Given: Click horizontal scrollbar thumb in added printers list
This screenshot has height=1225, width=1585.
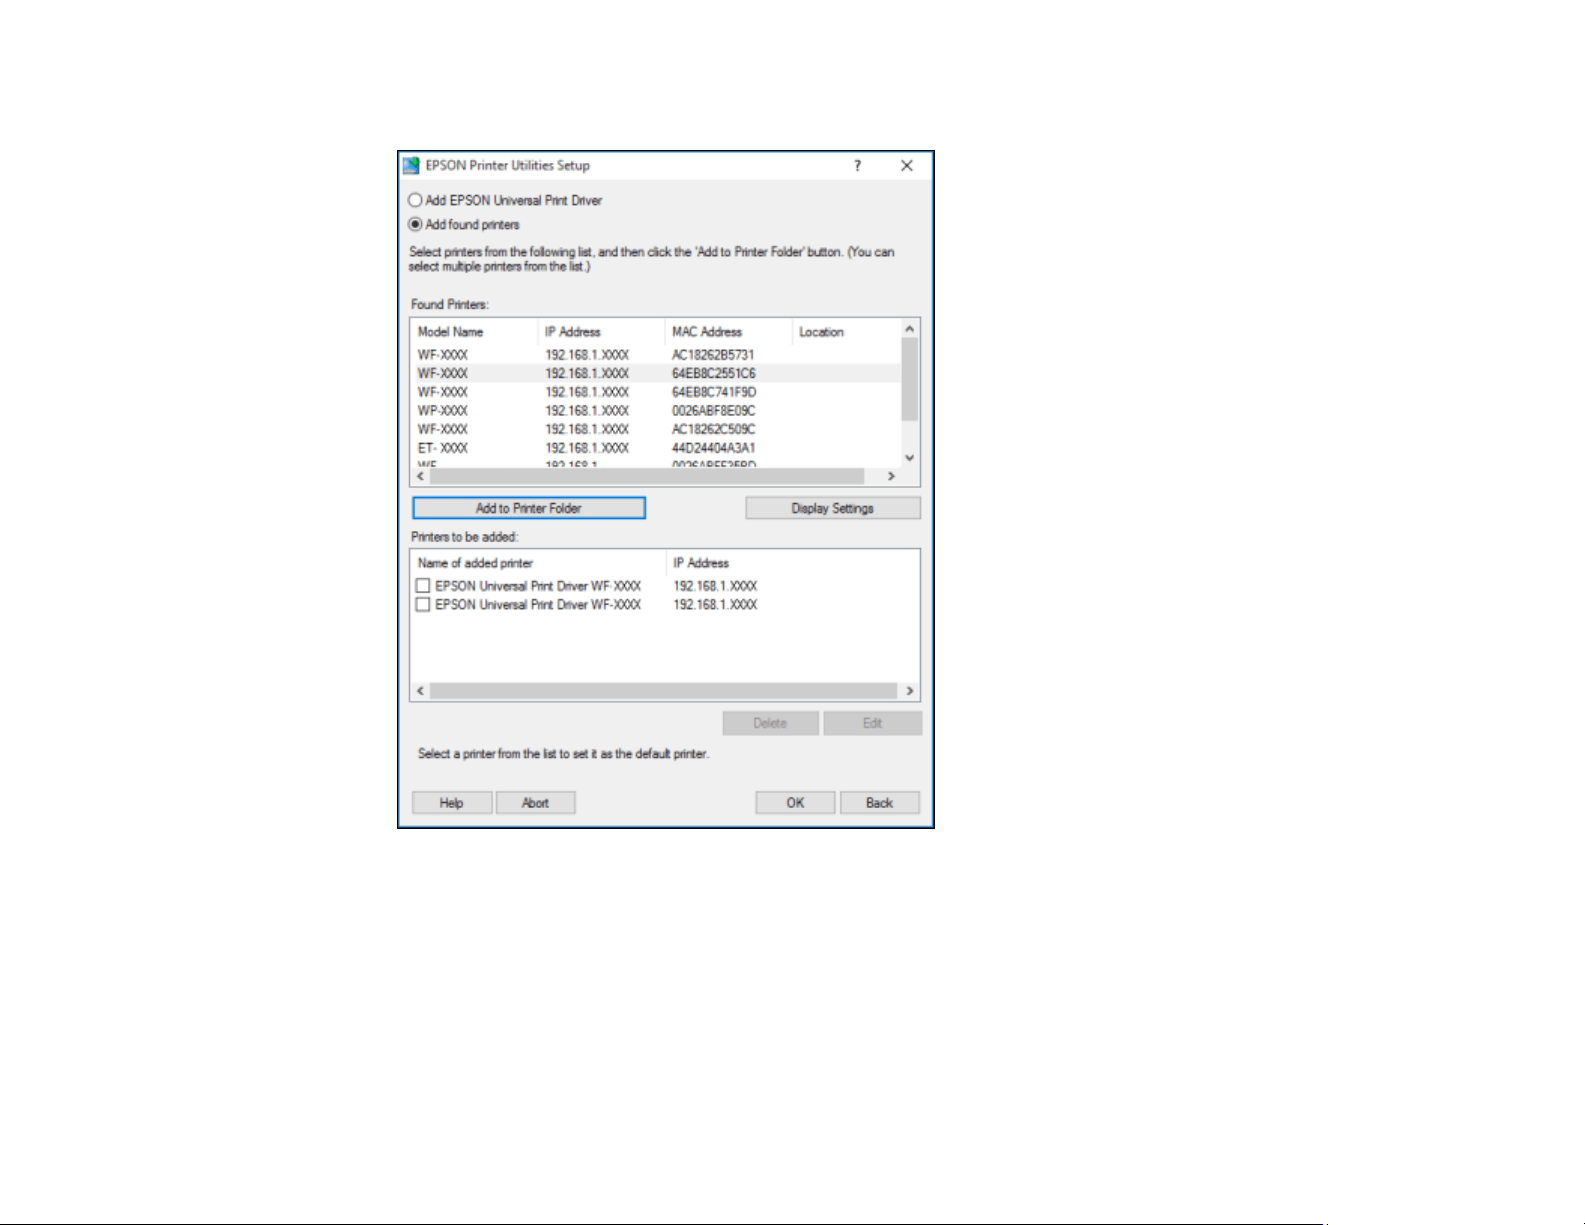Looking at the screenshot, I should [663, 691].
